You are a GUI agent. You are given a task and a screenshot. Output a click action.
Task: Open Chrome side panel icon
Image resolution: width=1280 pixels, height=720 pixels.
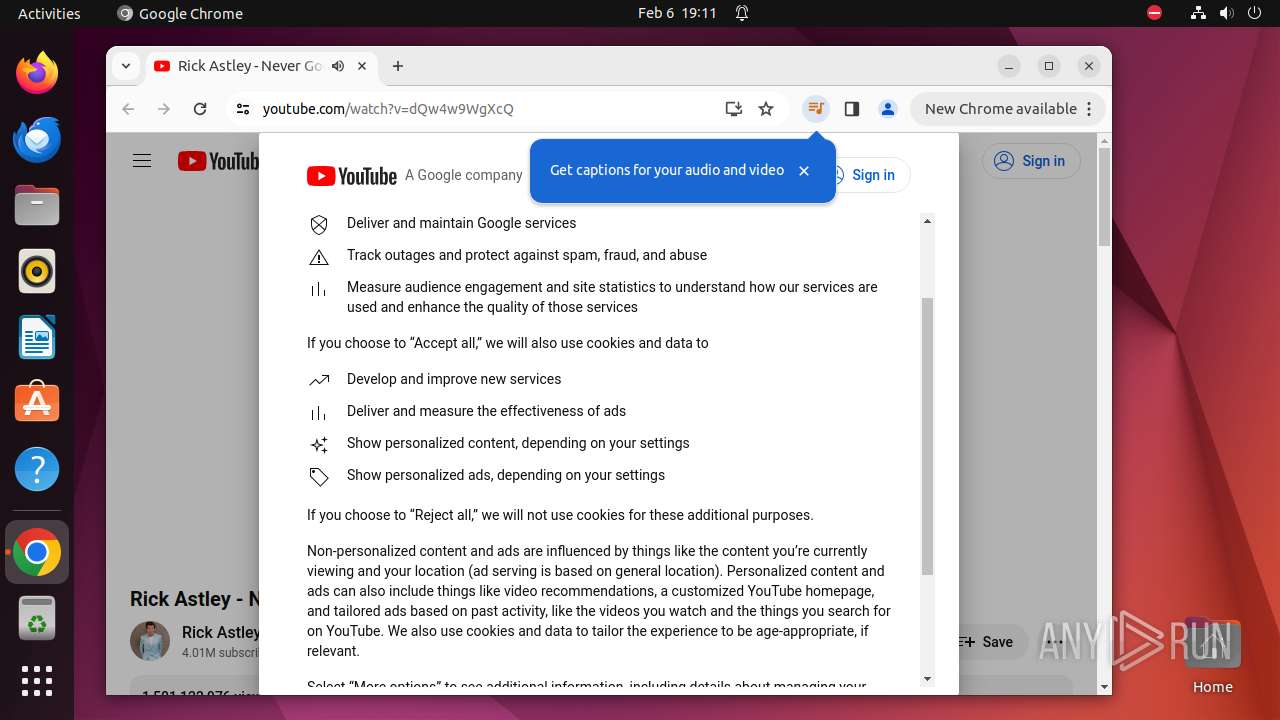click(852, 109)
